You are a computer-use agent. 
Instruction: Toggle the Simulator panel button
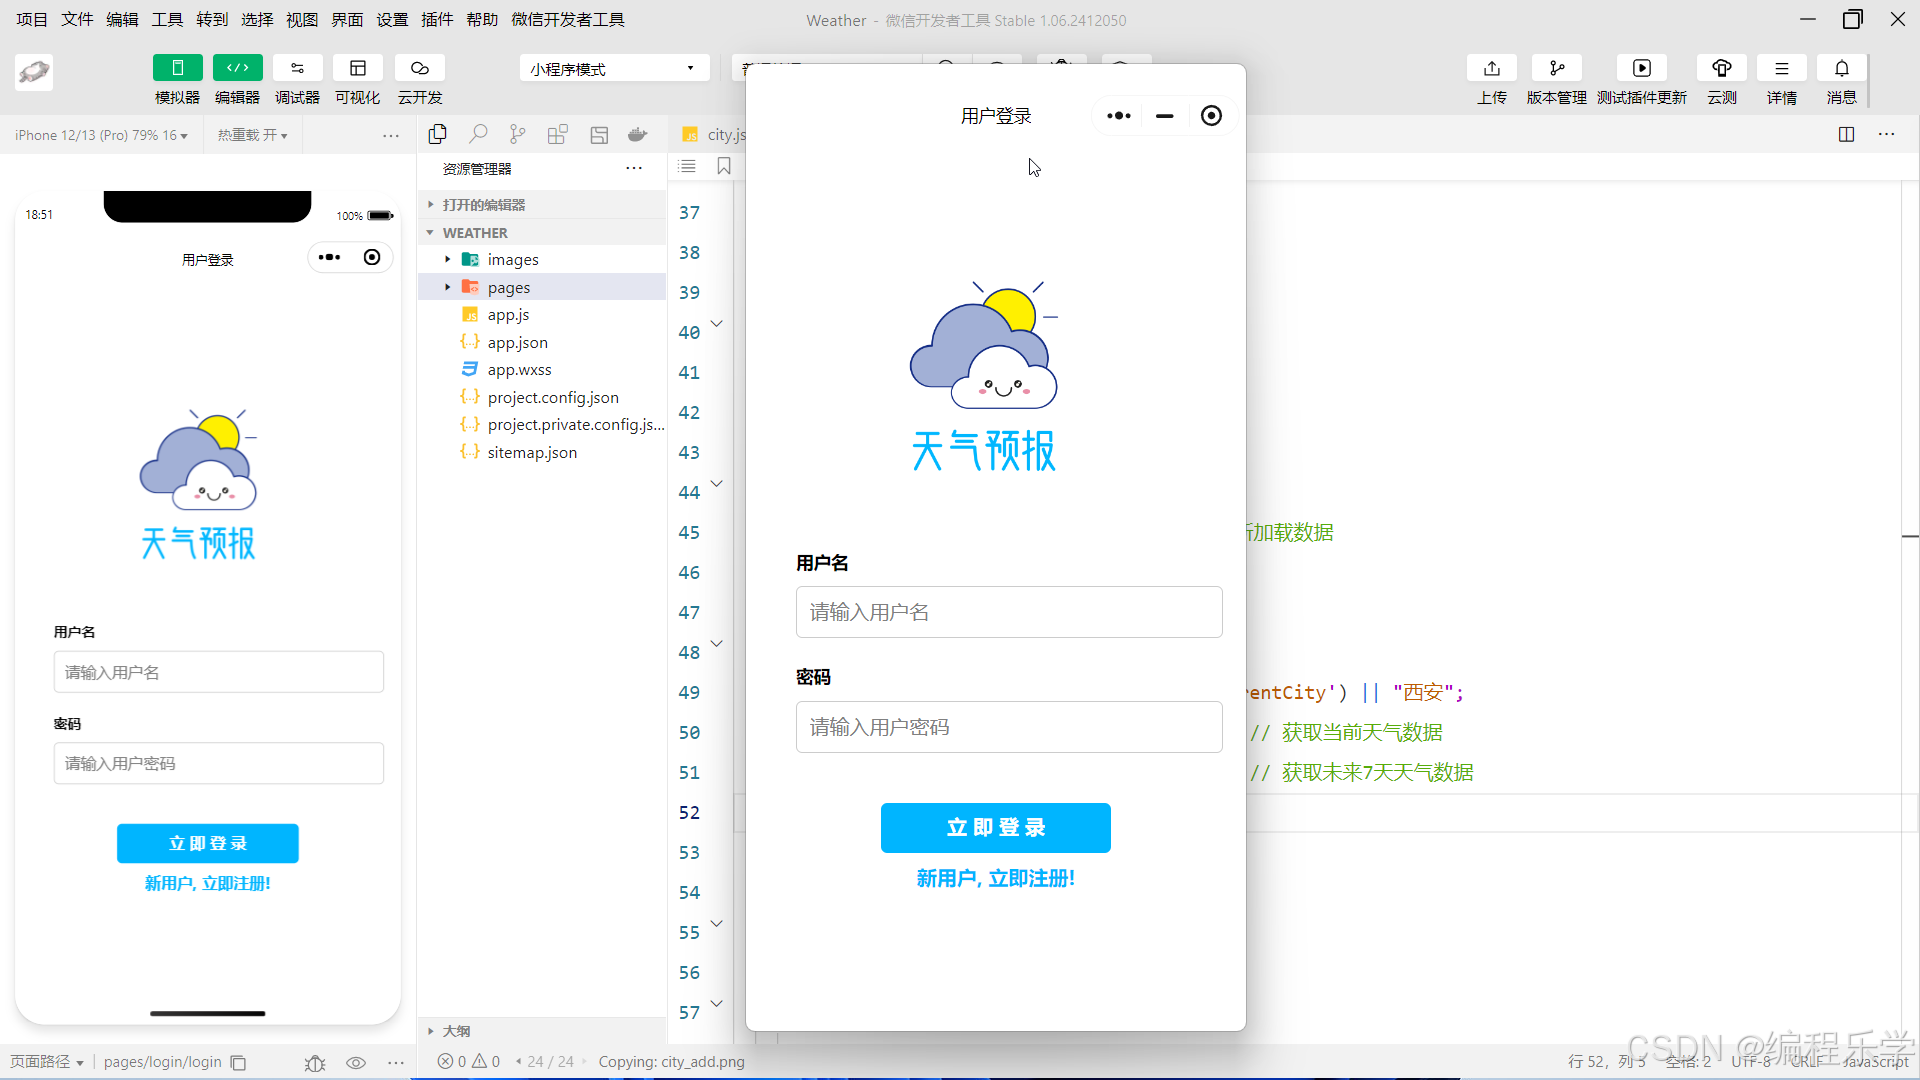tap(177, 68)
